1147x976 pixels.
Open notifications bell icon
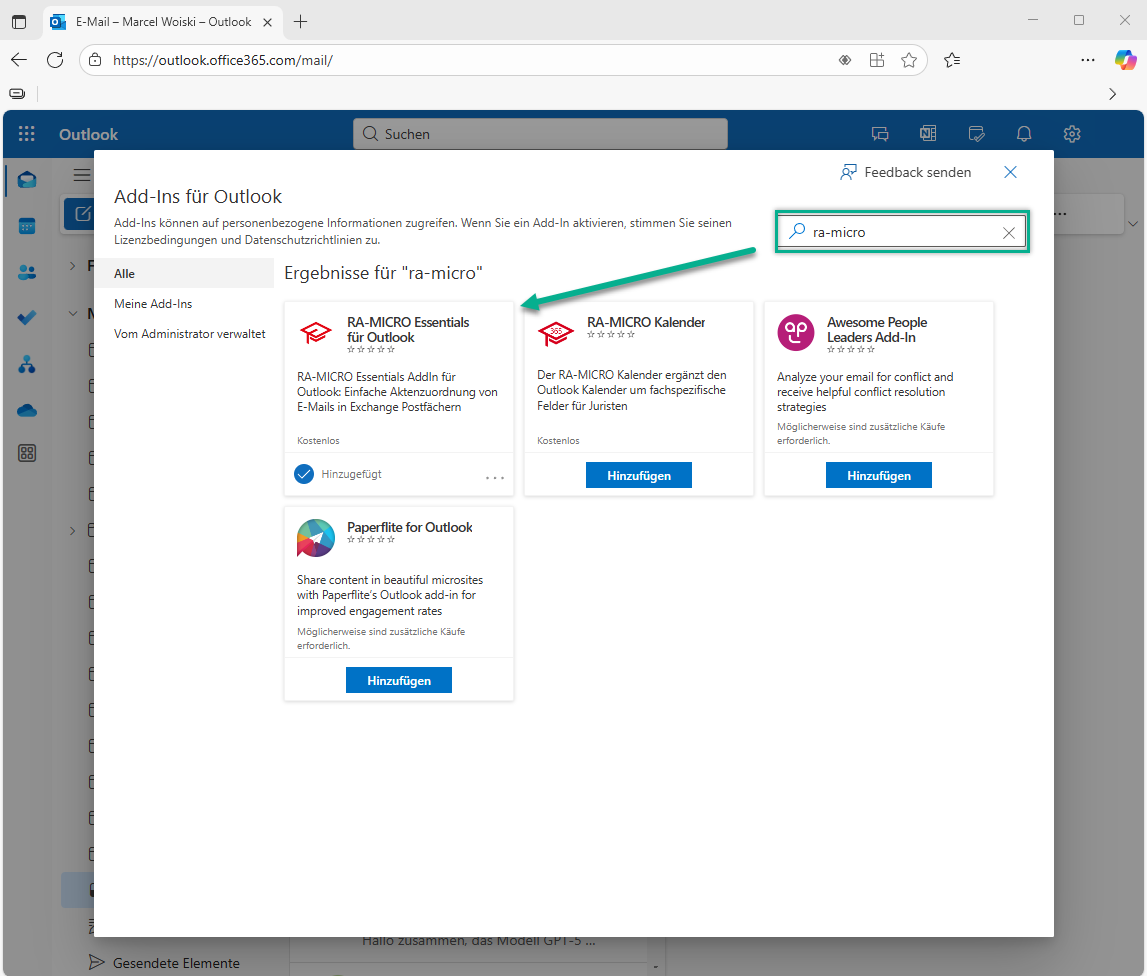(x=1024, y=133)
